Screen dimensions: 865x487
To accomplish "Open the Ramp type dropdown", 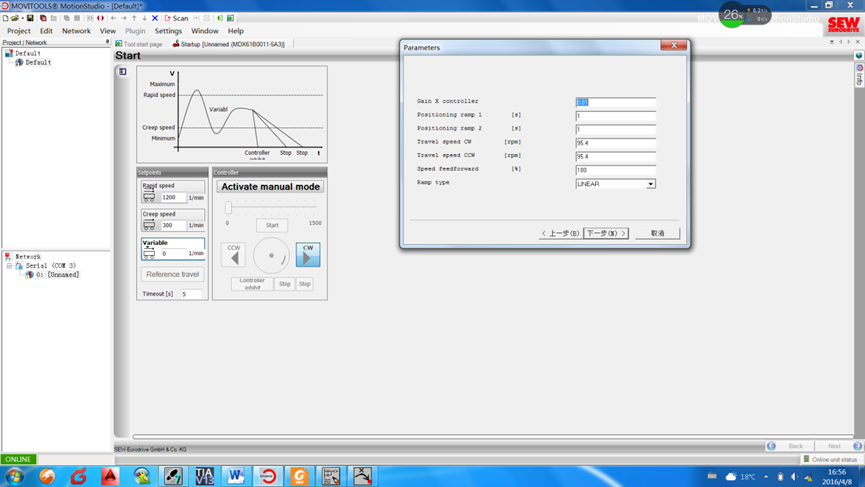I will [650, 184].
